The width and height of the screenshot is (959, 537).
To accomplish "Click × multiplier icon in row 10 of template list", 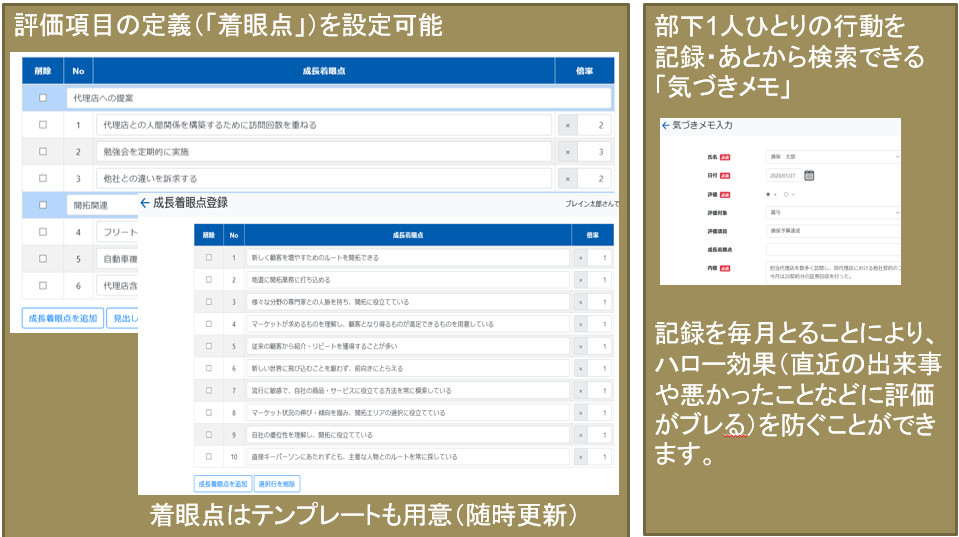I will [581, 456].
